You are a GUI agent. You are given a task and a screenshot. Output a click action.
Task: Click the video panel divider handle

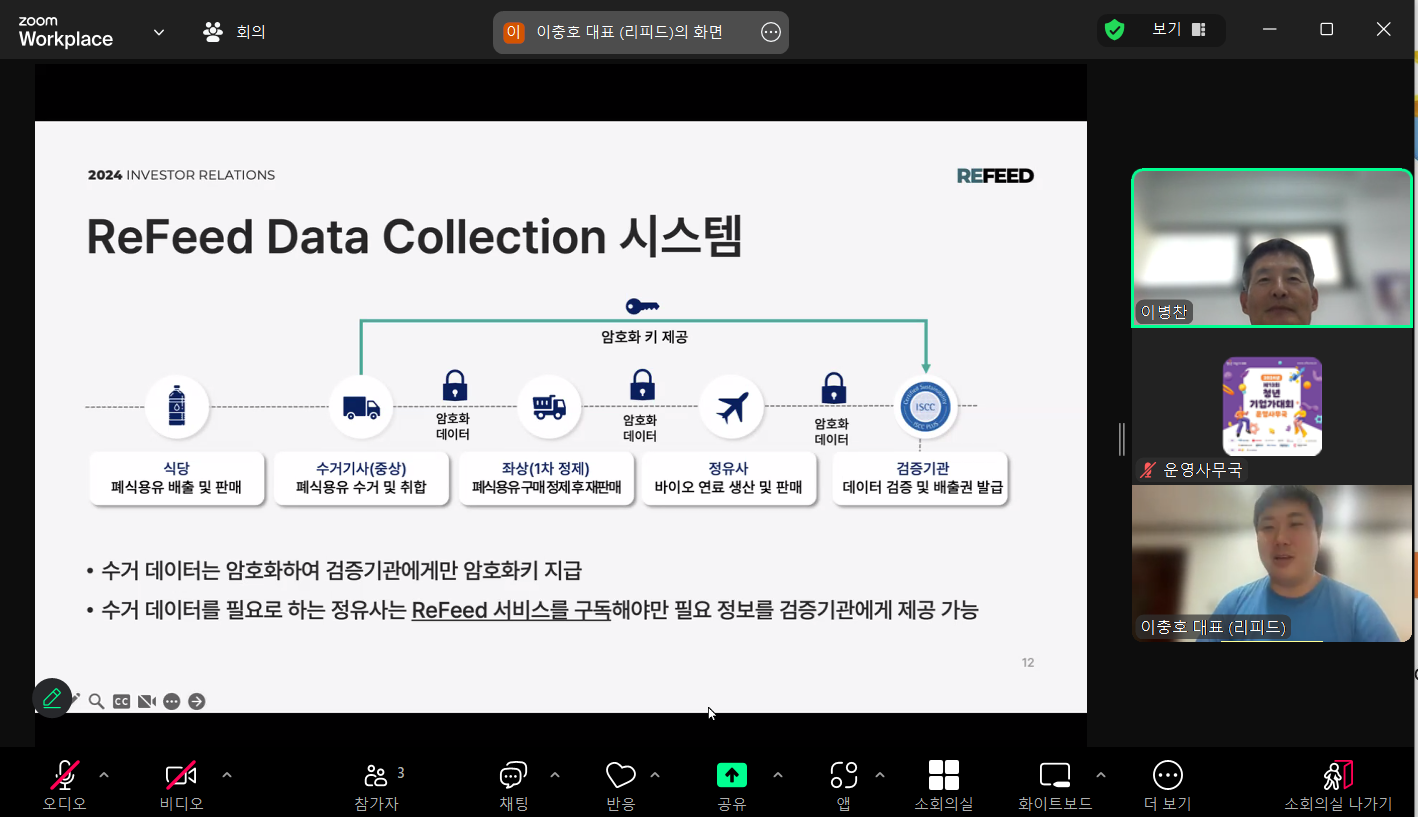(1122, 439)
